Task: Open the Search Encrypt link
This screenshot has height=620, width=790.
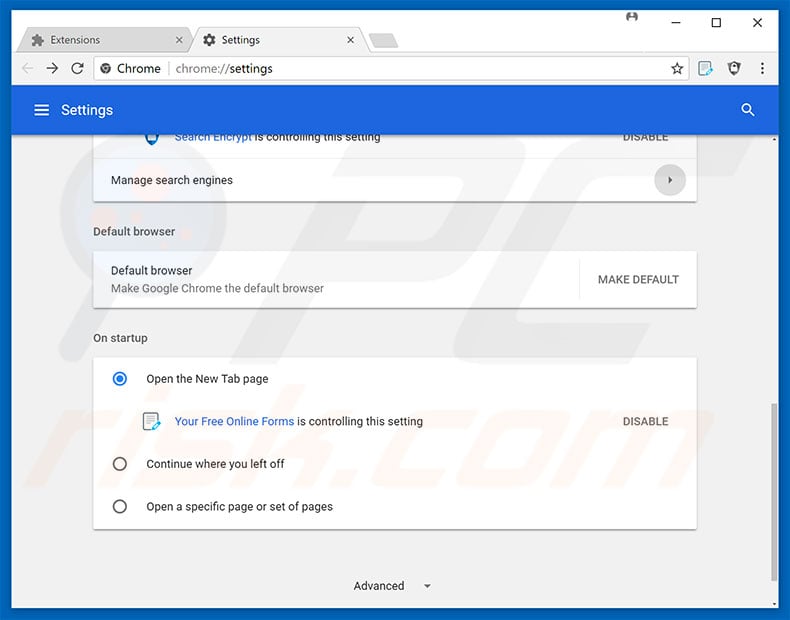Action: tap(213, 137)
